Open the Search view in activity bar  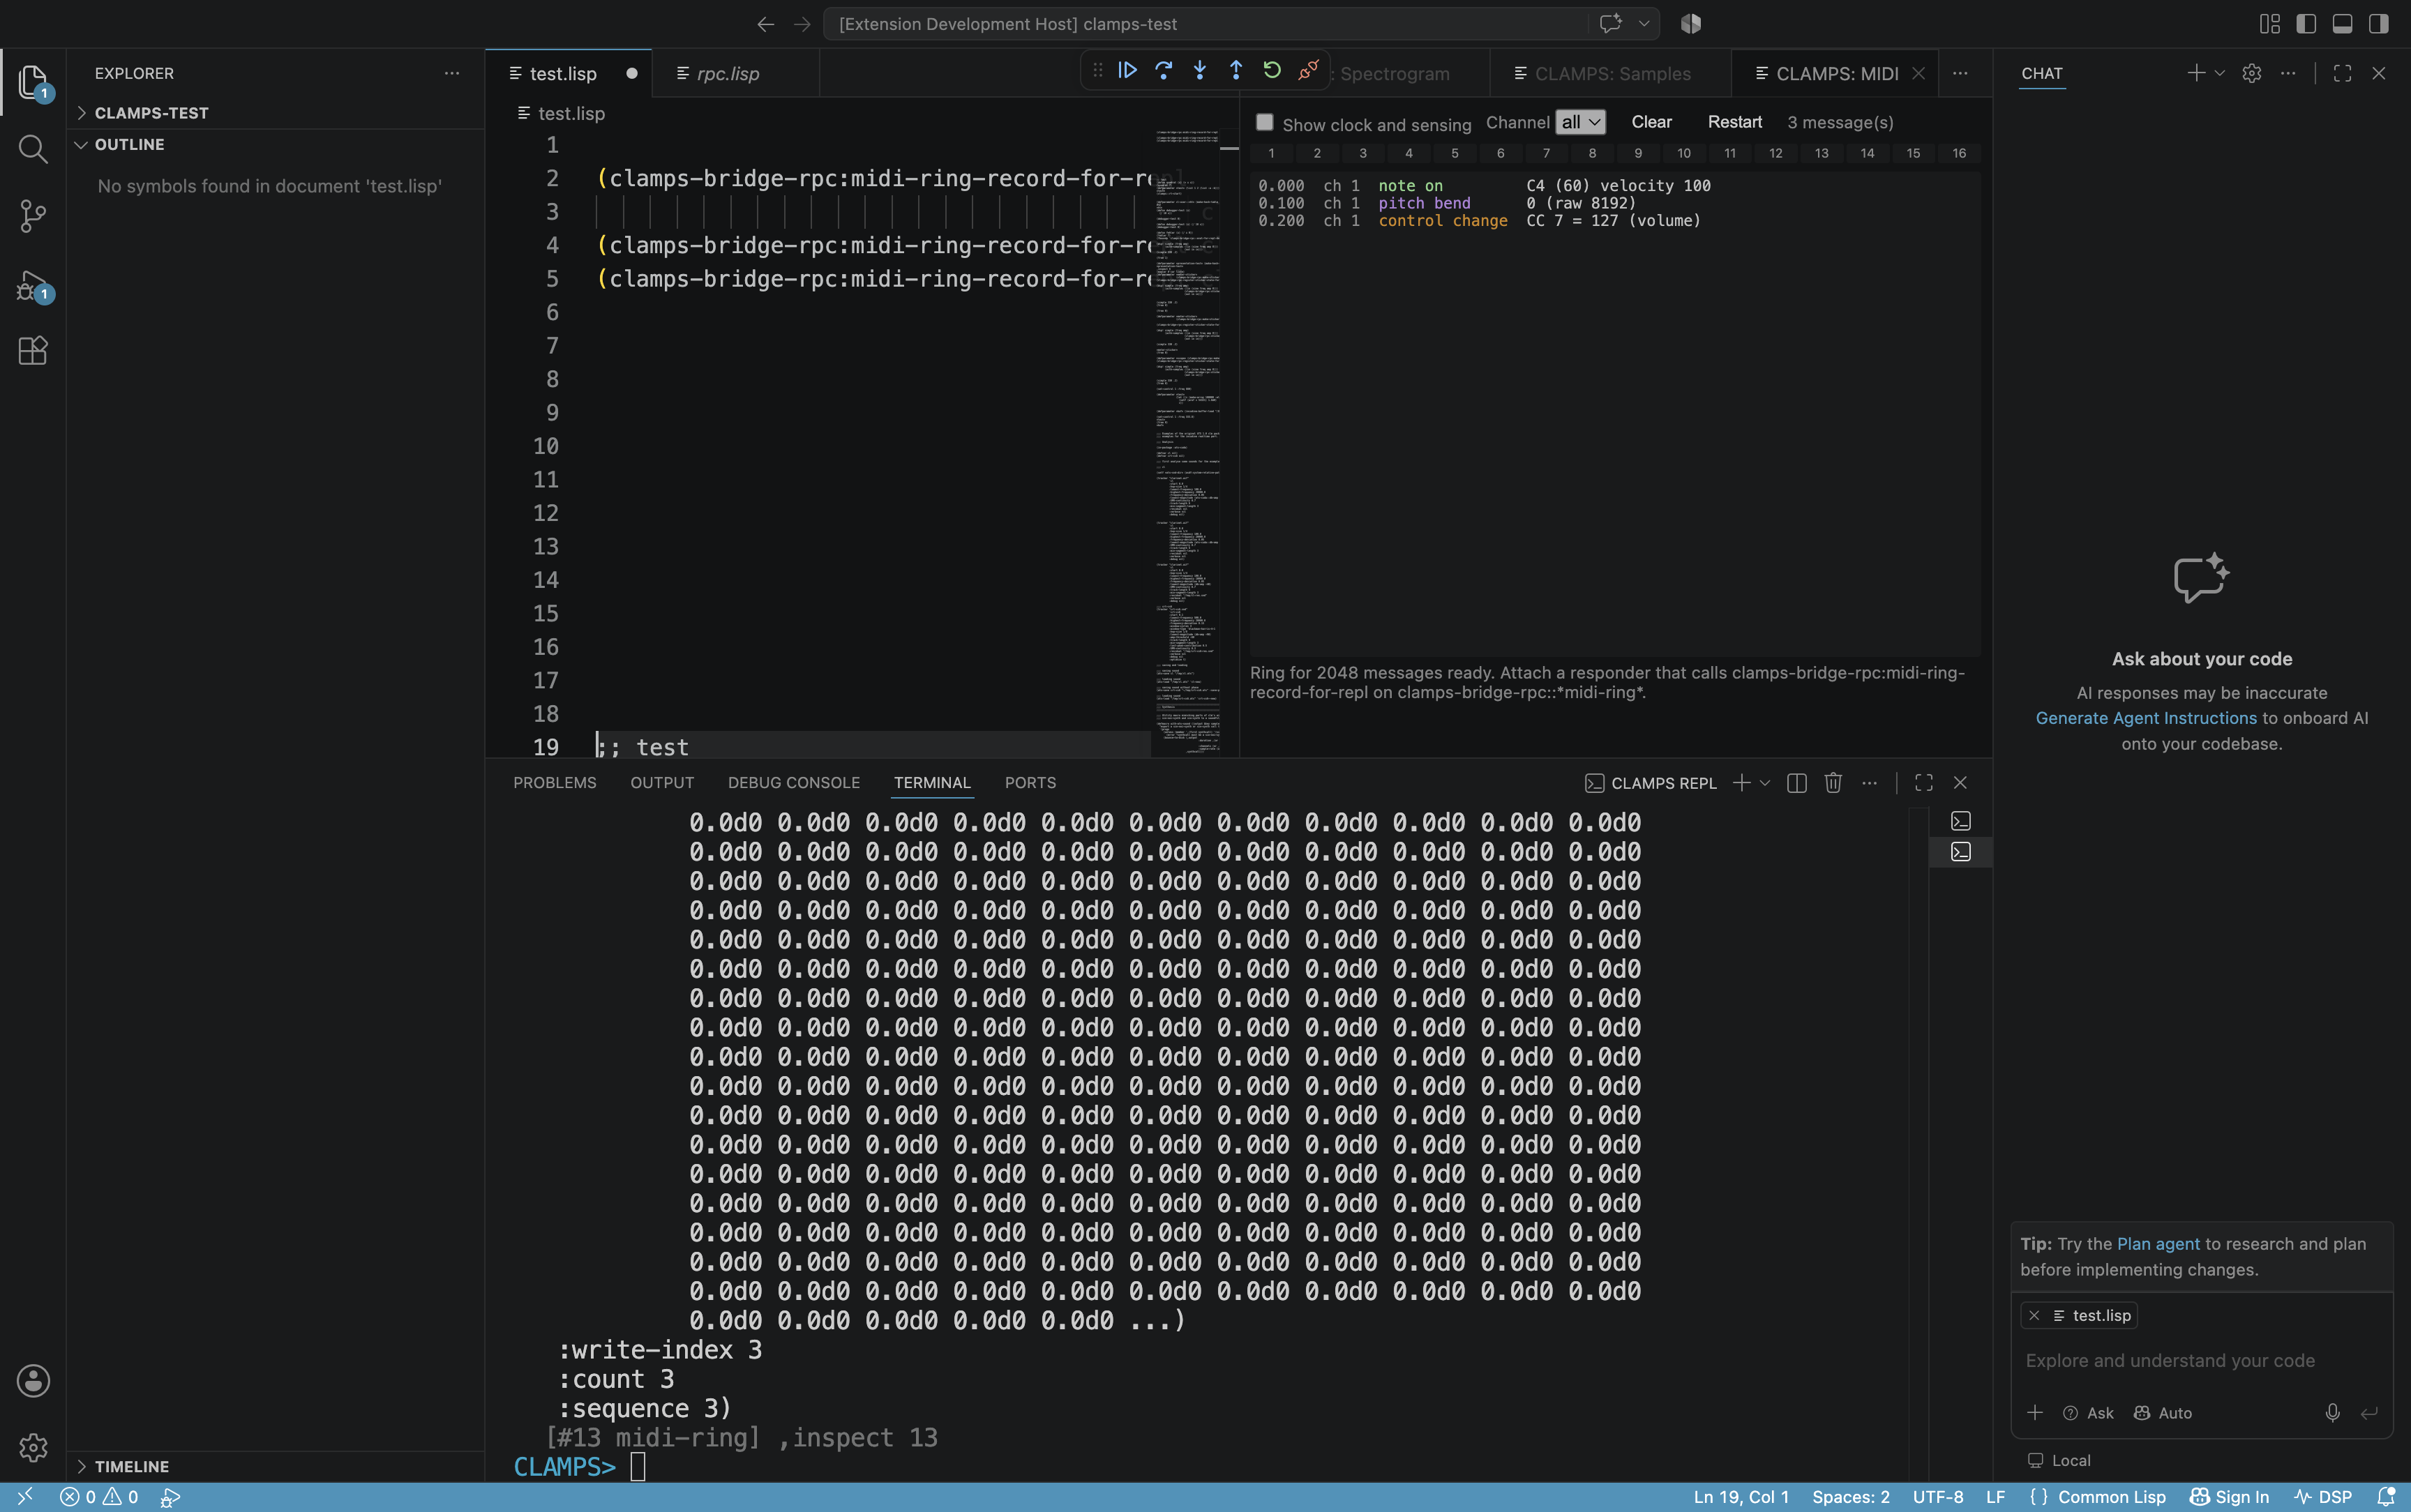[x=33, y=149]
